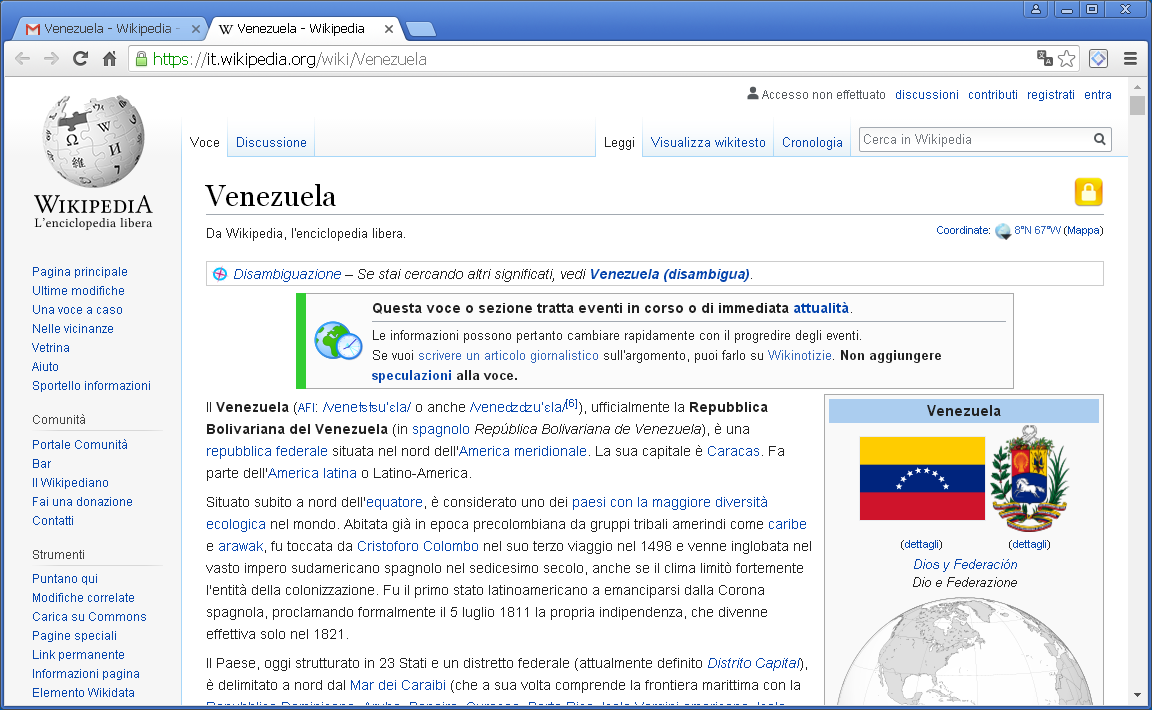Click the Wikipedia globe logo
This screenshot has width=1152, height=710.
click(93, 145)
